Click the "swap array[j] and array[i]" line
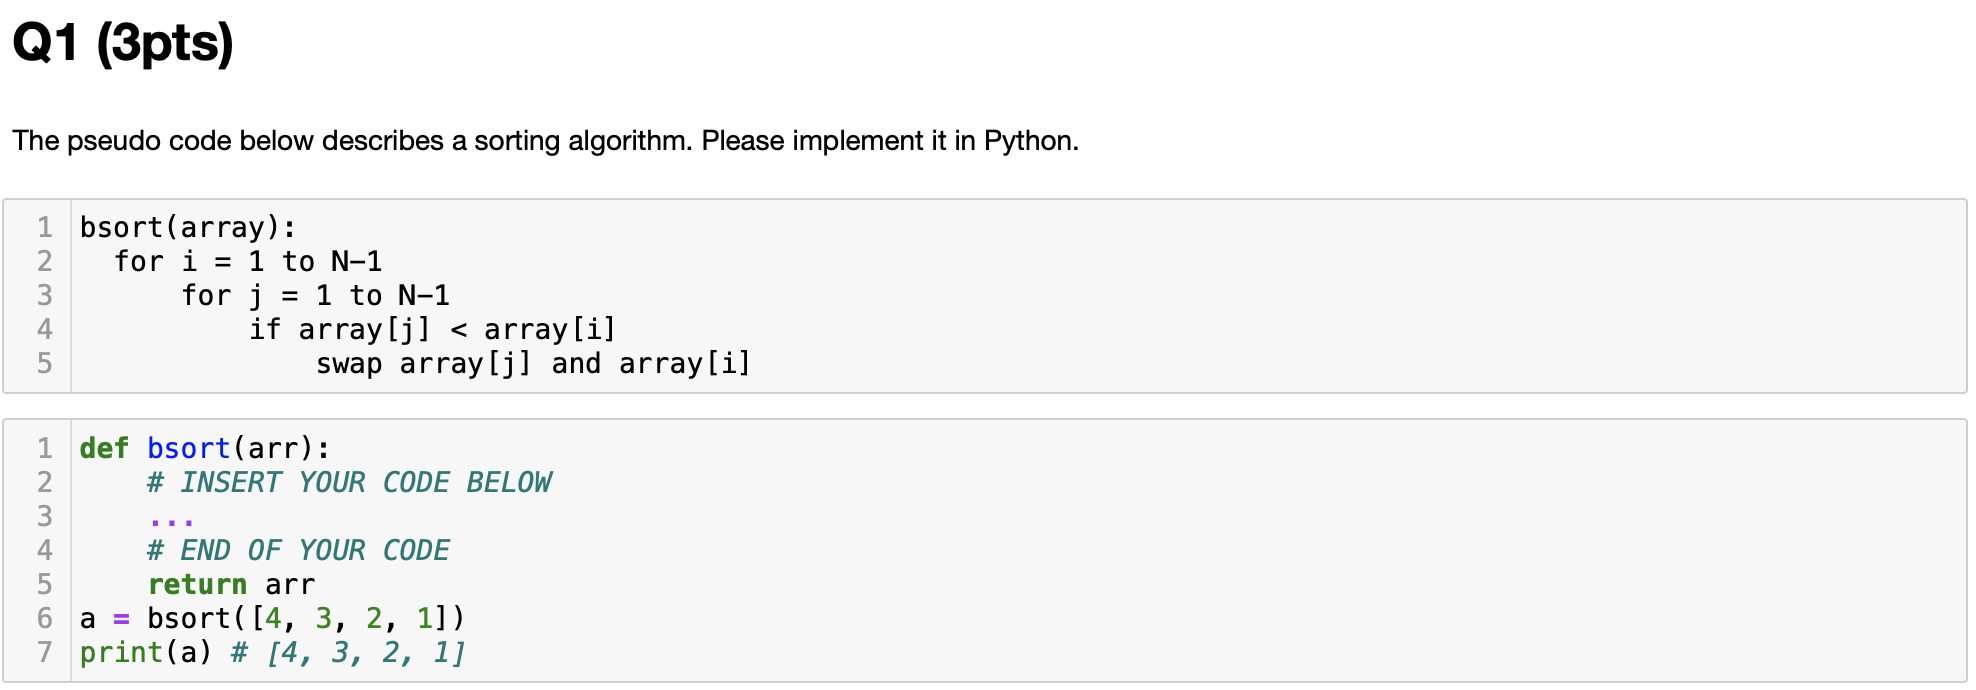 coord(533,364)
